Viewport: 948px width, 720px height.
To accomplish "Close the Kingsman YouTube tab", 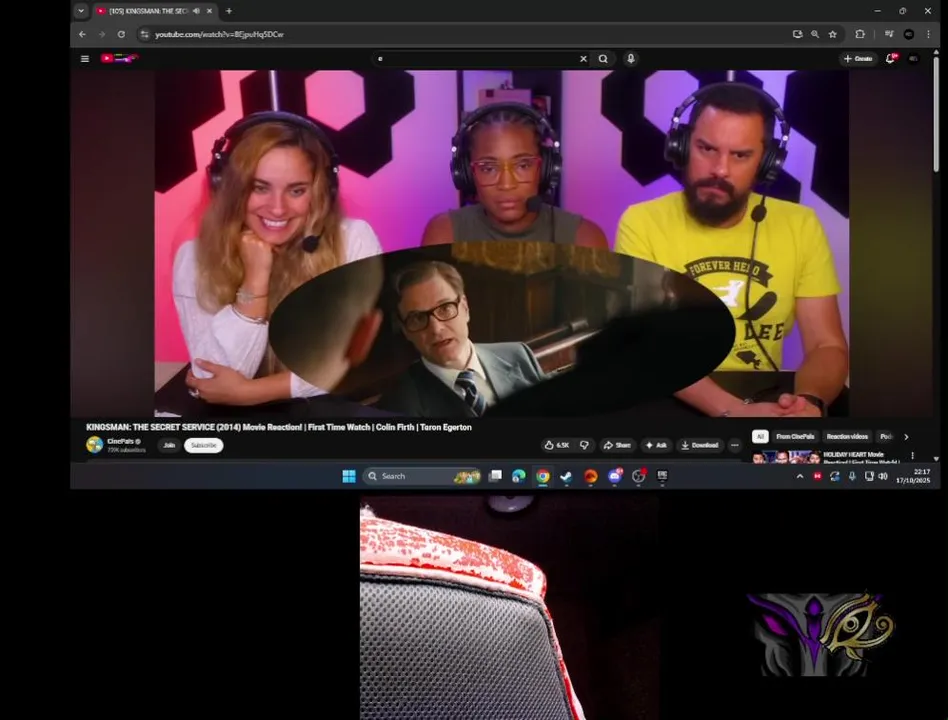I will [209, 11].
